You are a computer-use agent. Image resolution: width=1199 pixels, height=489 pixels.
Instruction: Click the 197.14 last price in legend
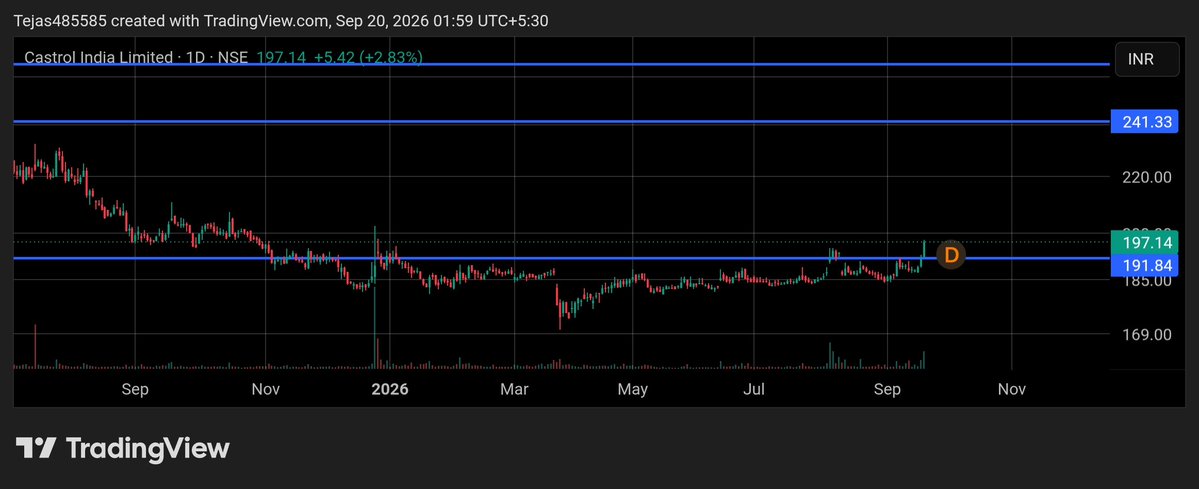pos(280,57)
